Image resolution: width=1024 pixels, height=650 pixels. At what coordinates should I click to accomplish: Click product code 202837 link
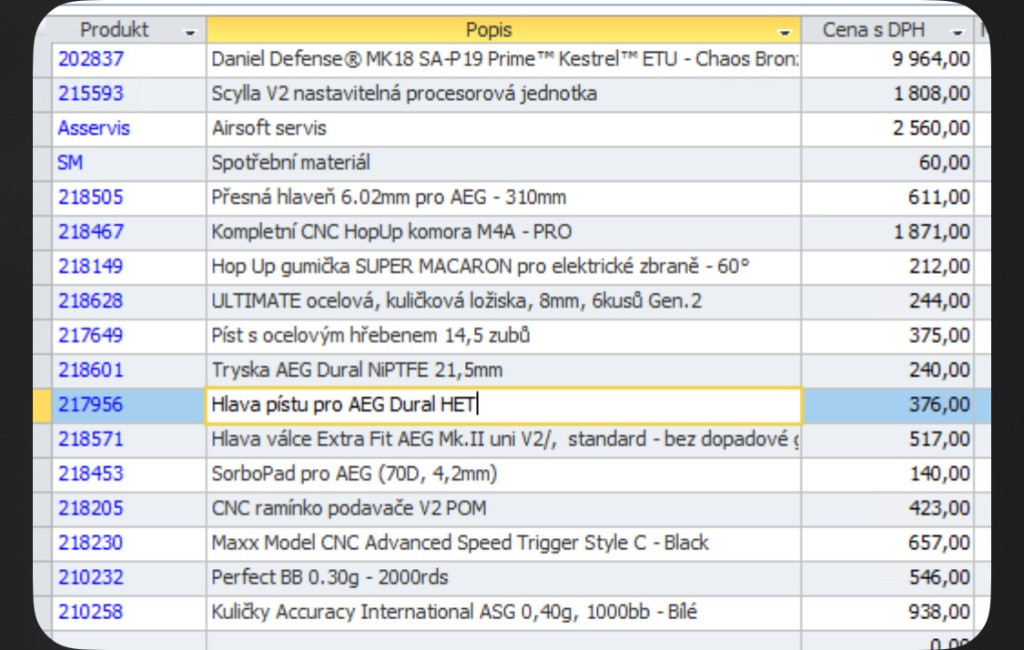91,59
